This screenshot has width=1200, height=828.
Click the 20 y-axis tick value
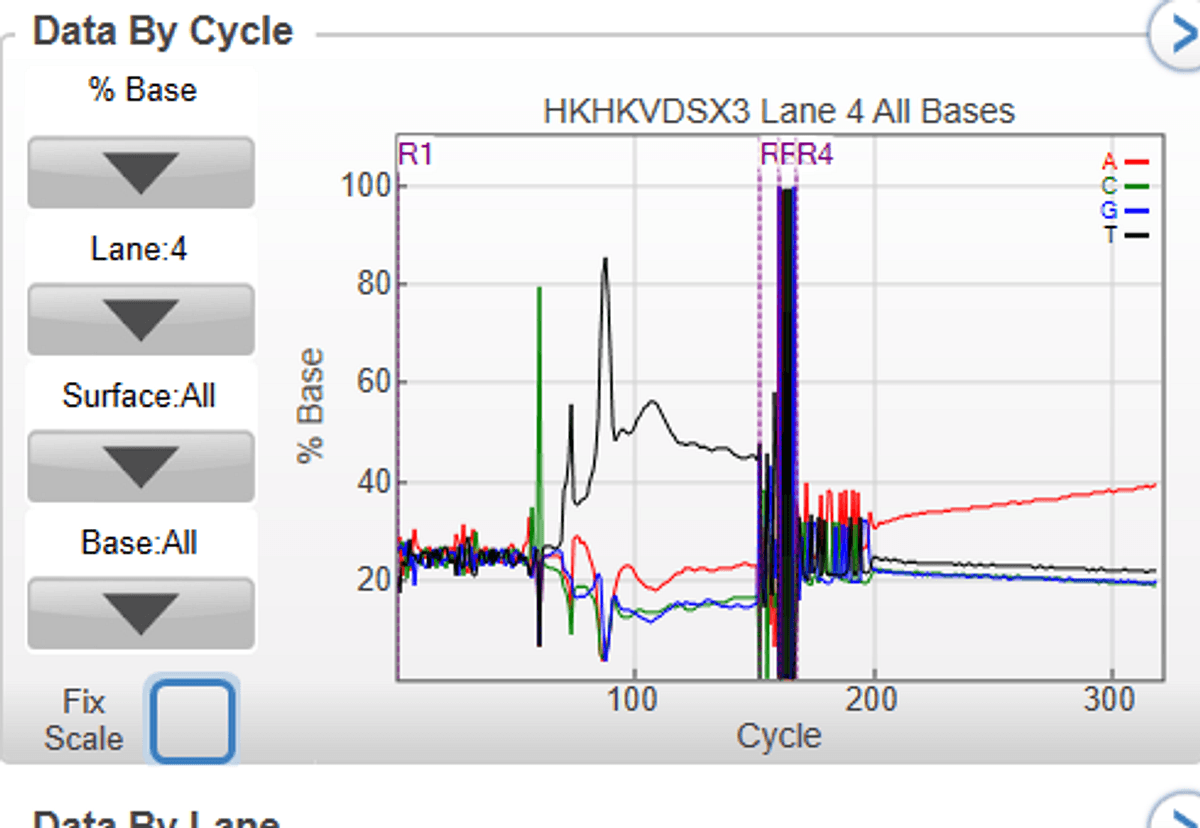[x=374, y=580]
